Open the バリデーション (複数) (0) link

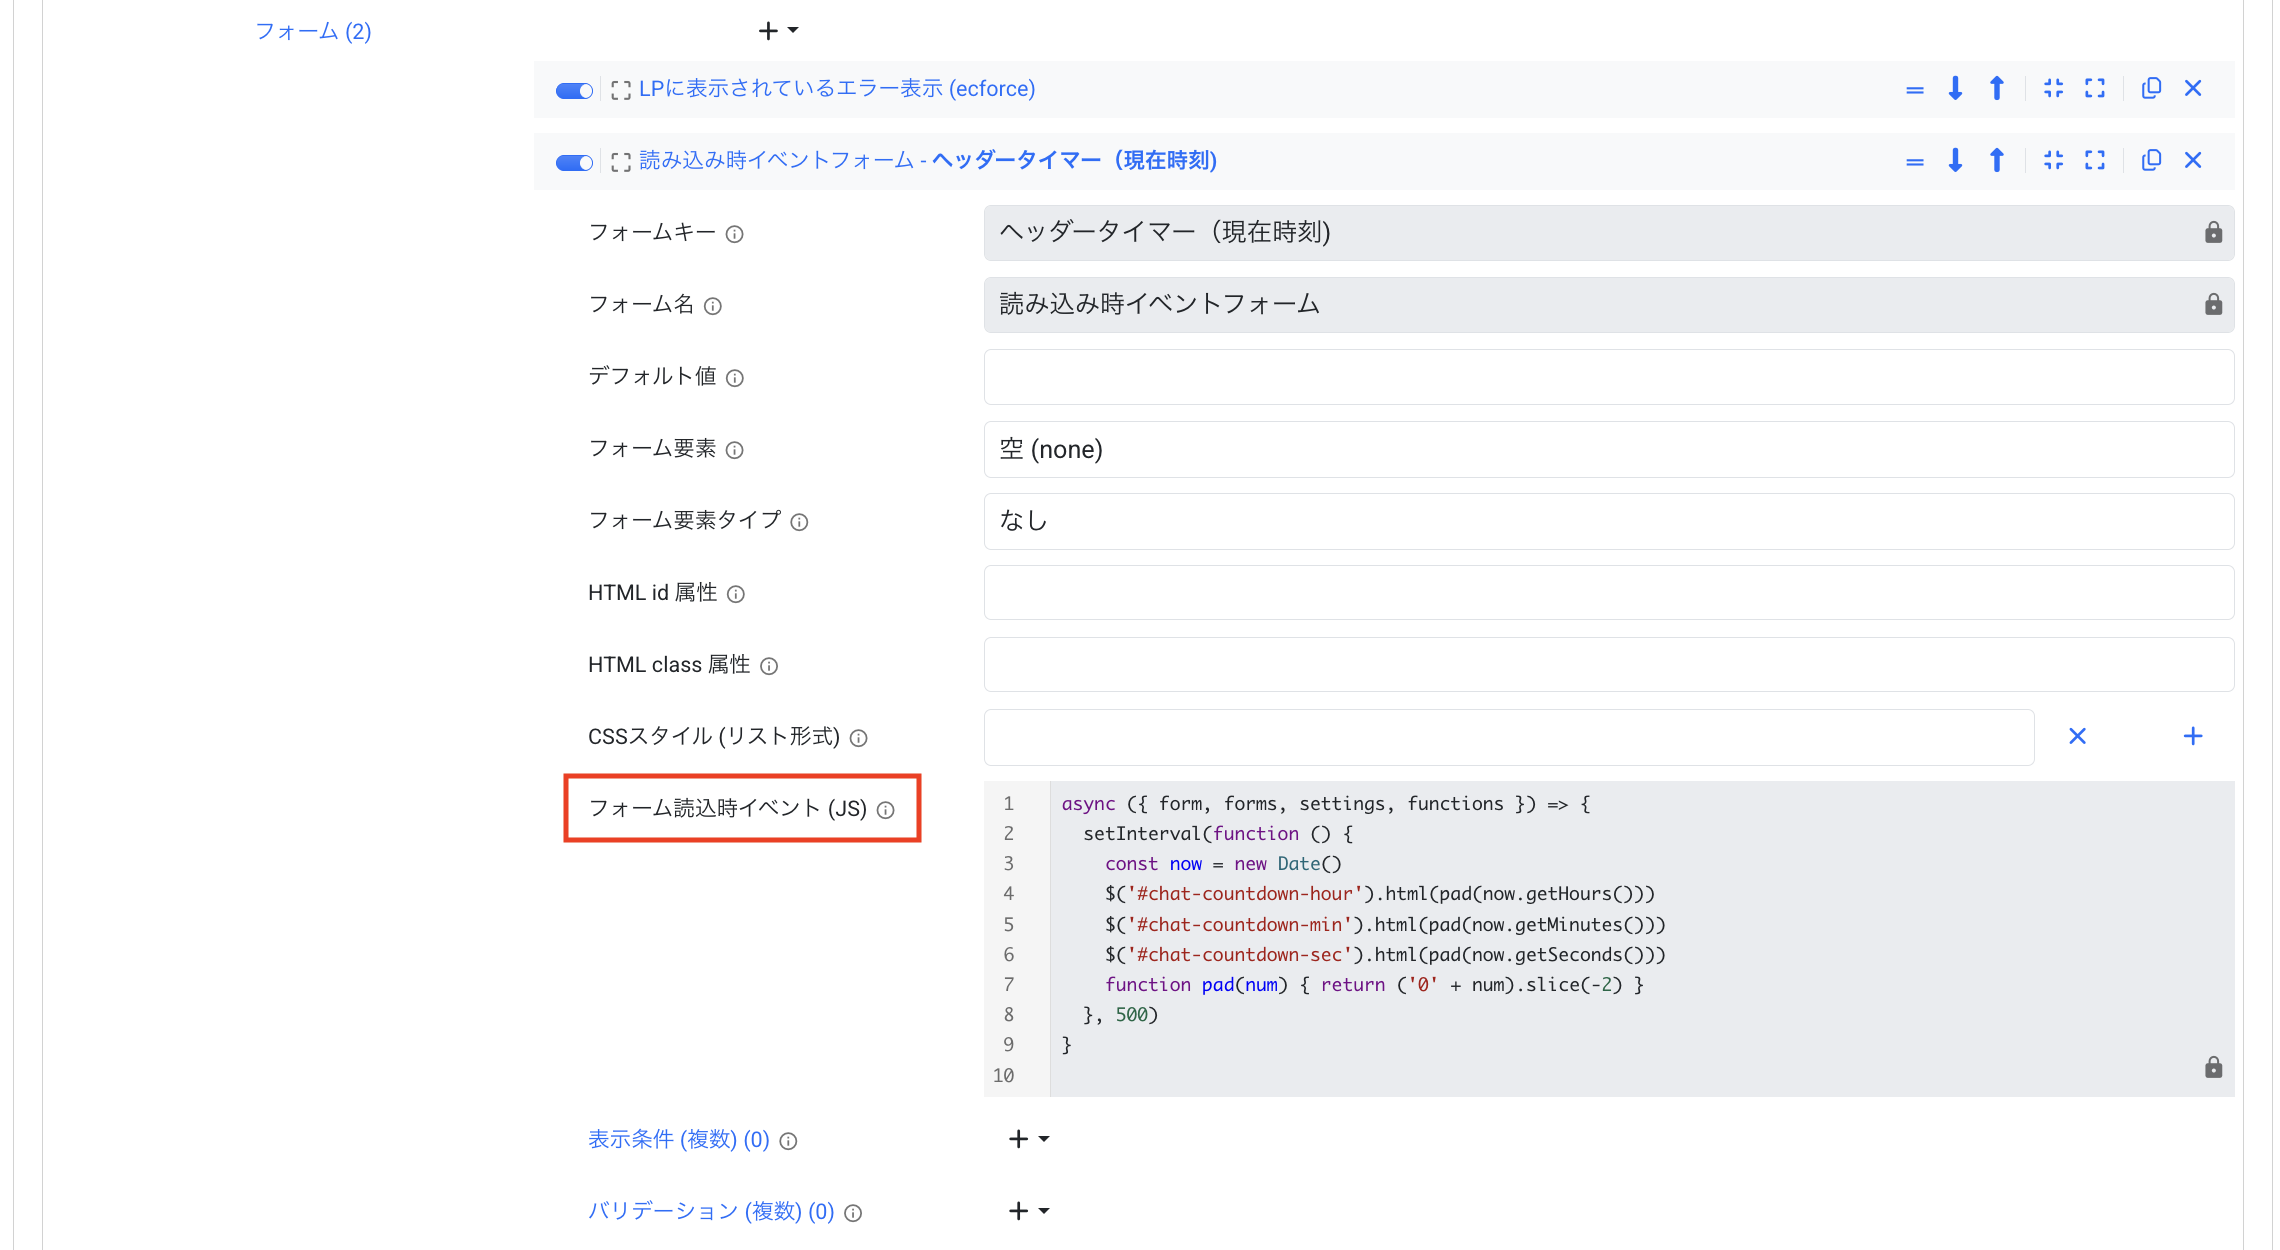point(711,1211)
